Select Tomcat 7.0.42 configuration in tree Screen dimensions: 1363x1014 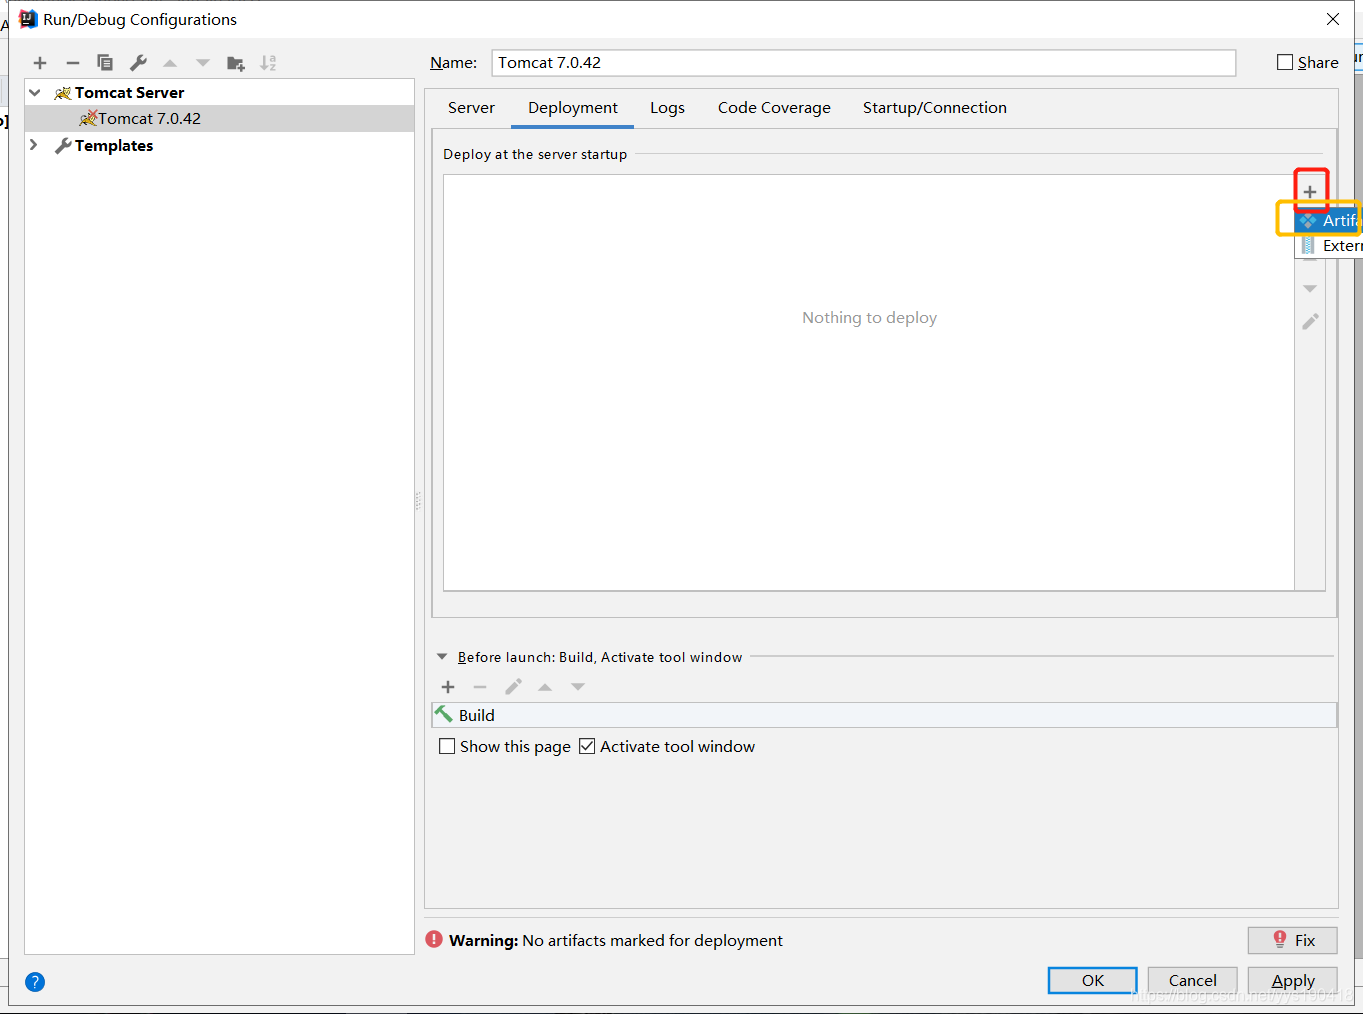(x=220, y=119)
